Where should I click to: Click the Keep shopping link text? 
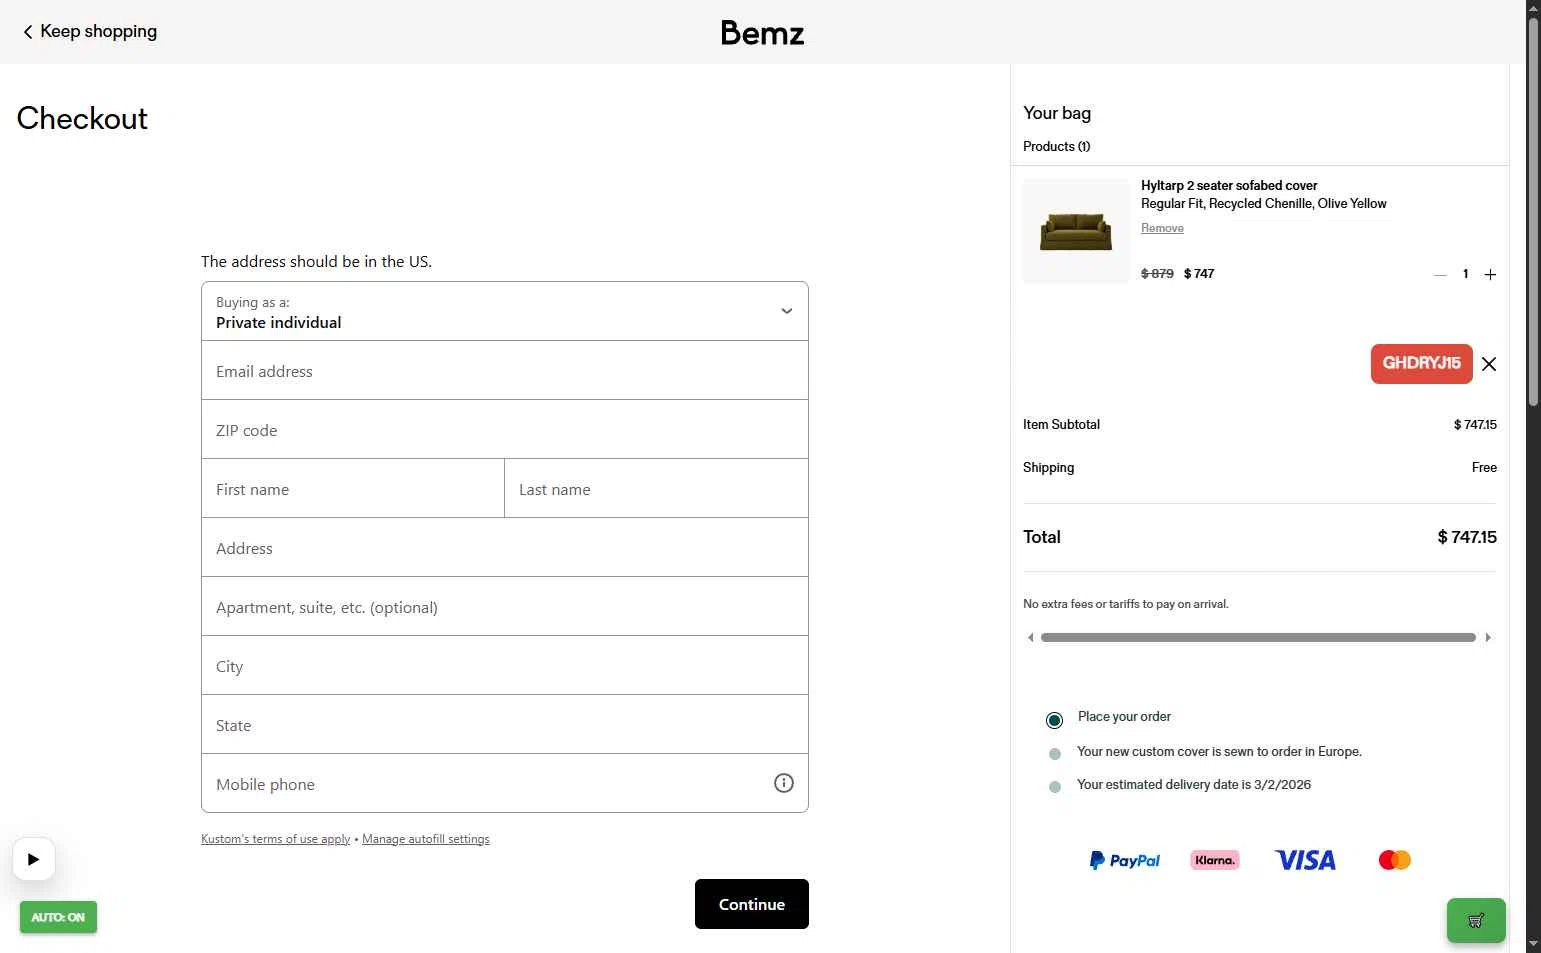98,31
